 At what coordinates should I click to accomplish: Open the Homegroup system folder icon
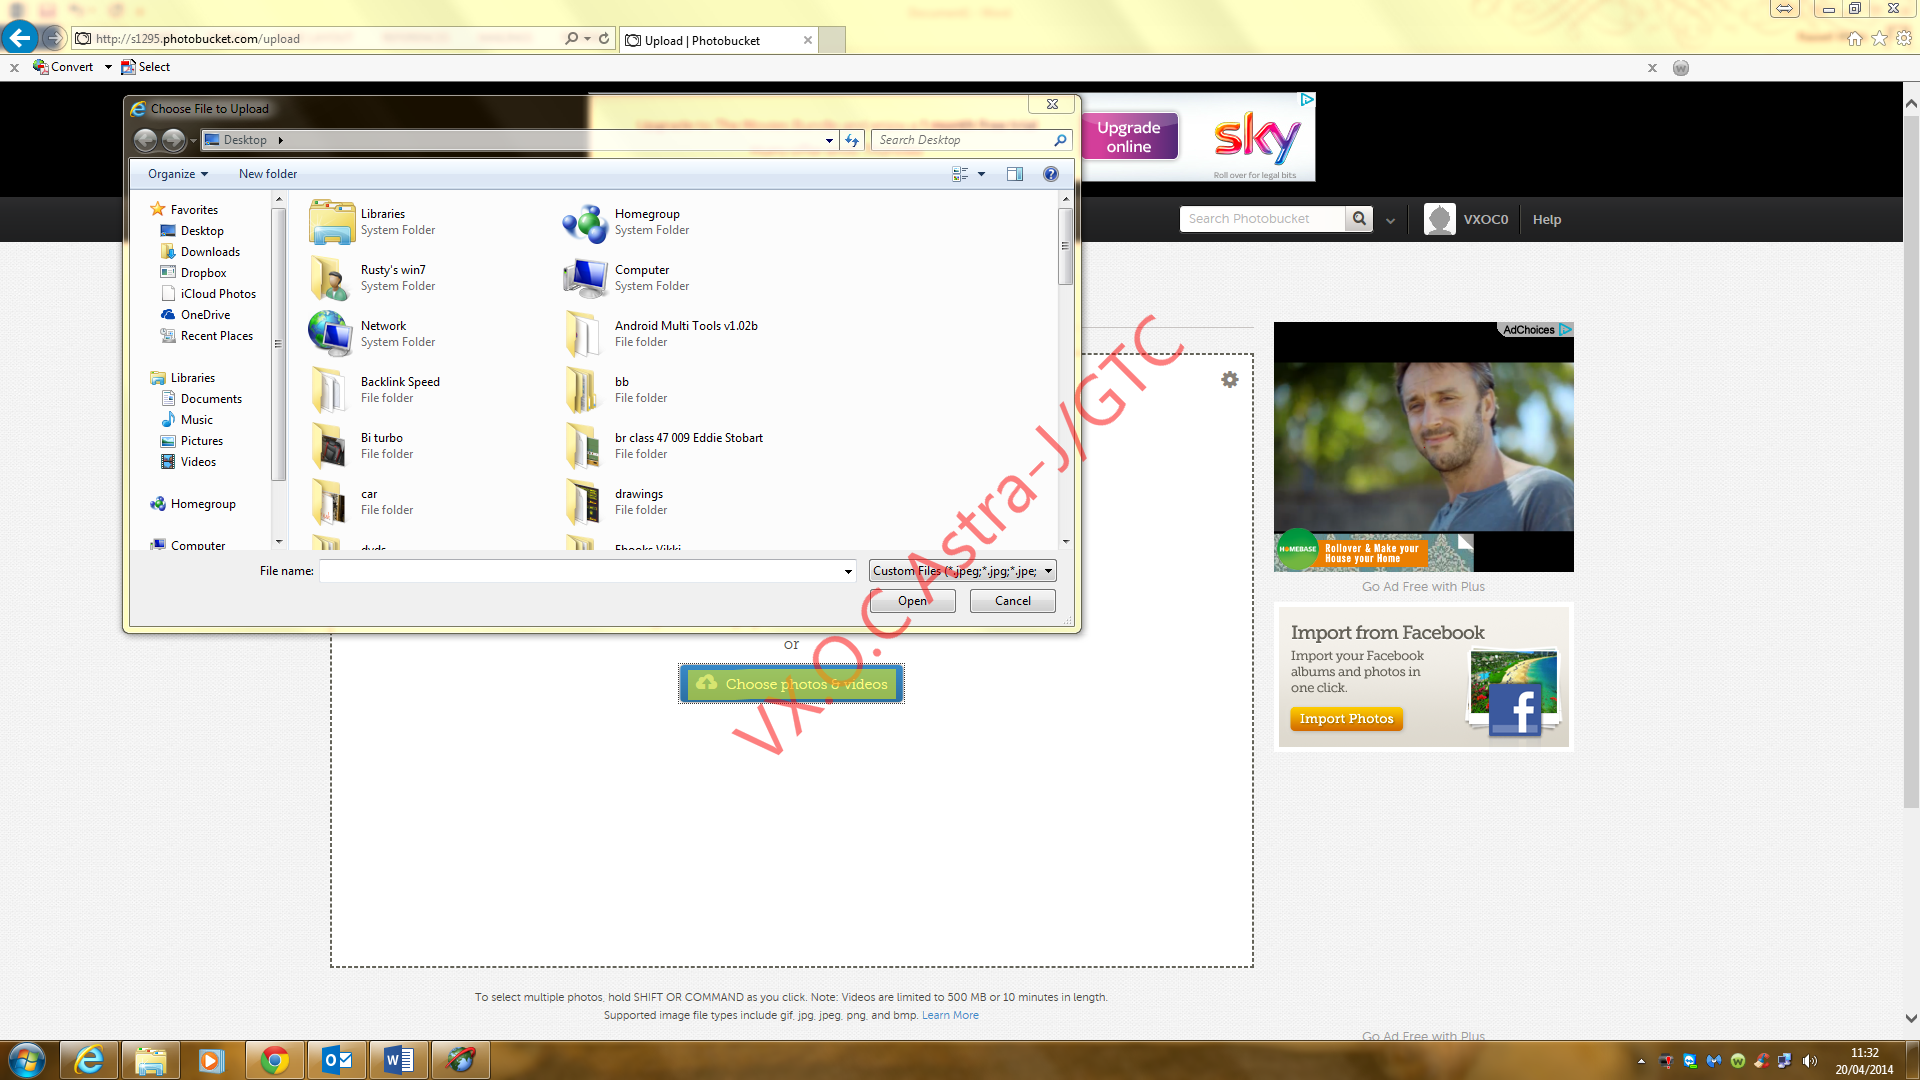point(585,222)
